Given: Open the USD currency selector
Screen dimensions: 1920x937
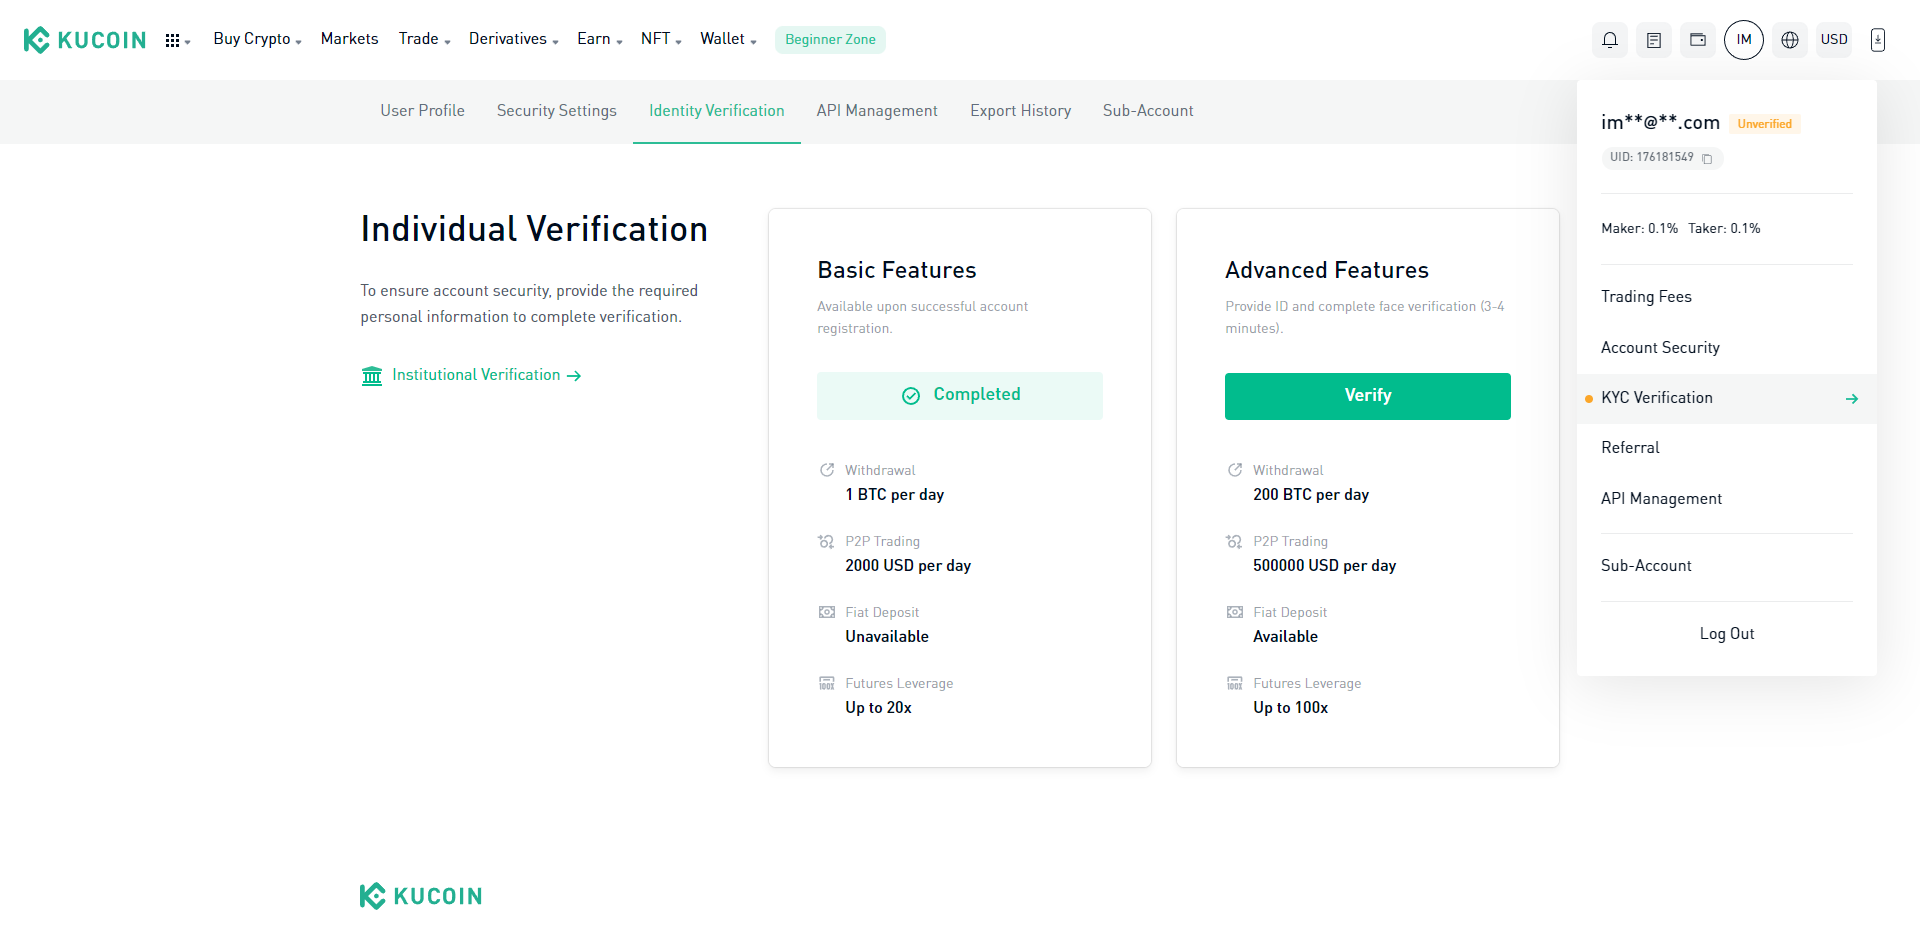Looking at the screenshot, I should tap(1834, 40).
